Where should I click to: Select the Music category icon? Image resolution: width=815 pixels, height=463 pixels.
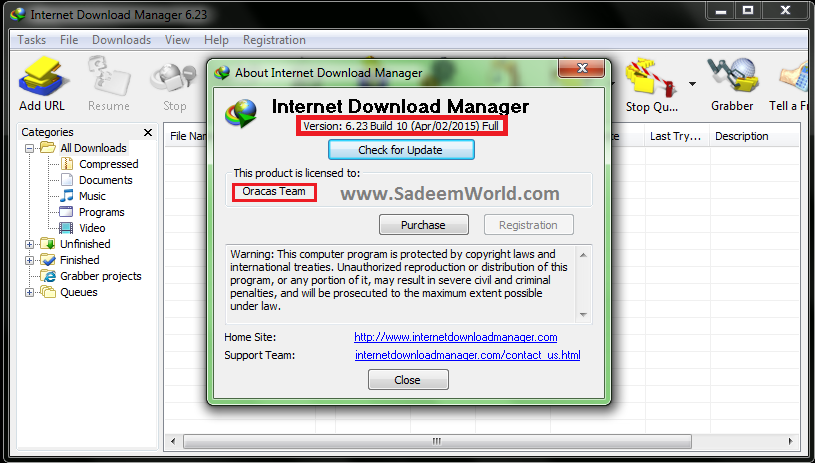pos(67,196)
